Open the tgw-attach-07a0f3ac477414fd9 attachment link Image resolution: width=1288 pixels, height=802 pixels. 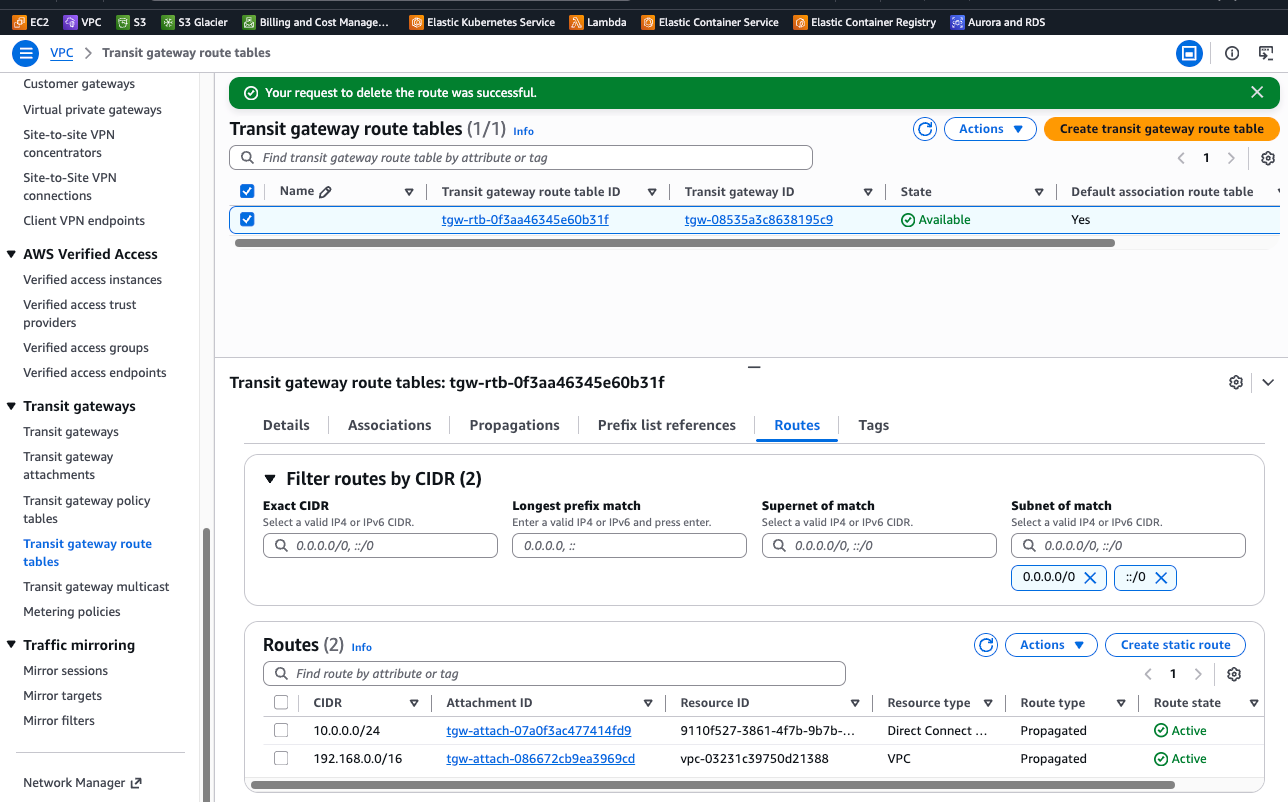point(538,731)
